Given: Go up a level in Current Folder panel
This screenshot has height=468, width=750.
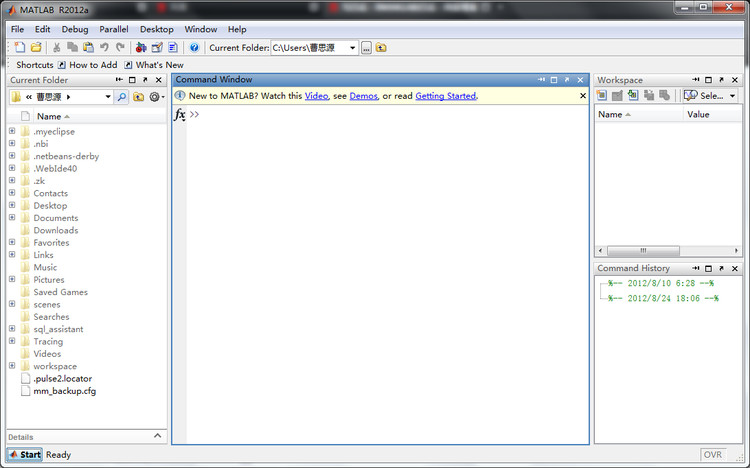Looking at the screenshot, I should point(138,97).
